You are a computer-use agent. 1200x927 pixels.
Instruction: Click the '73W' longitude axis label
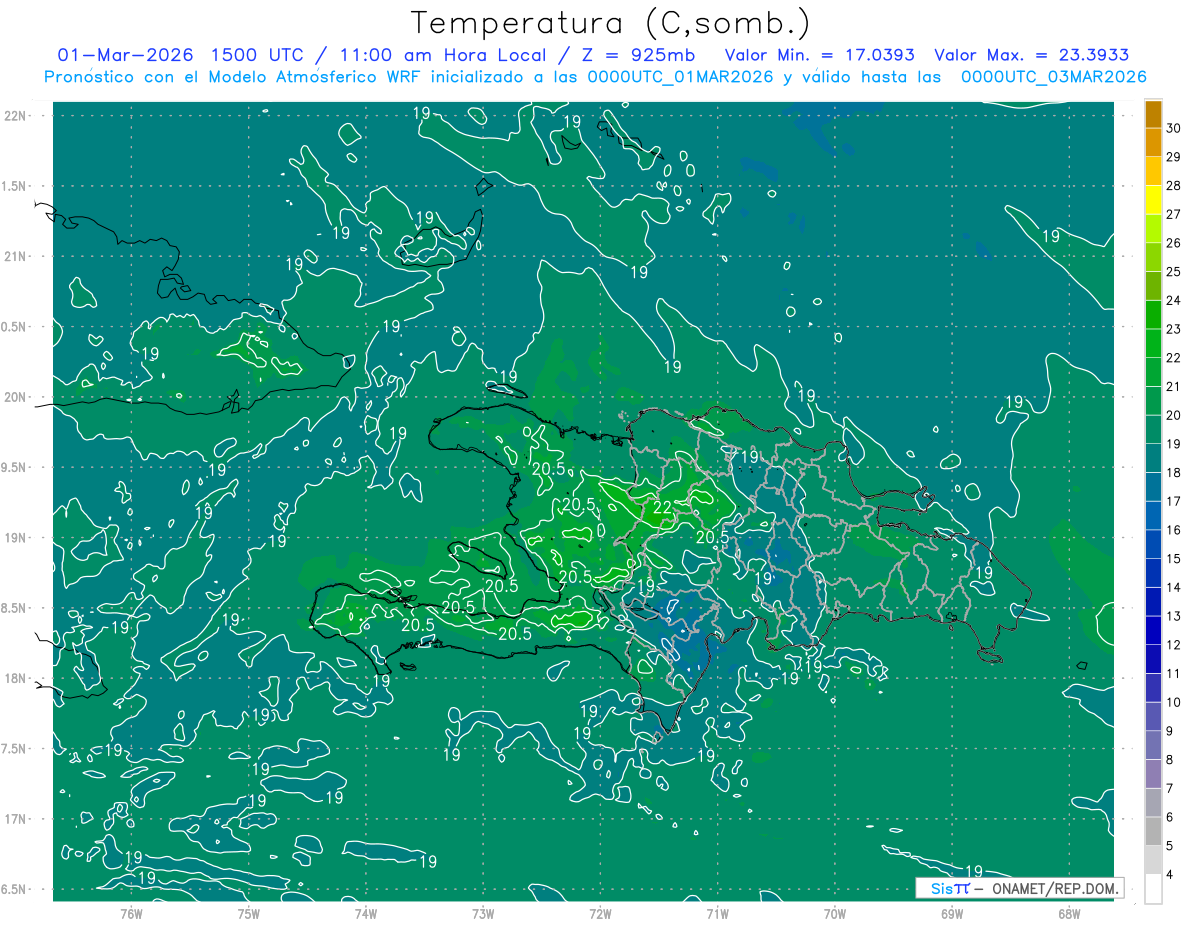pos(483,913)
